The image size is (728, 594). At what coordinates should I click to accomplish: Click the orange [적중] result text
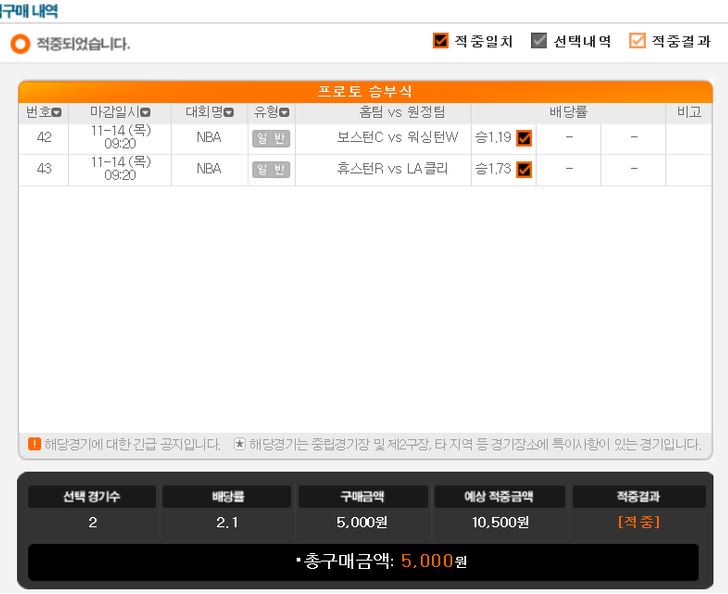coord(639,522)
